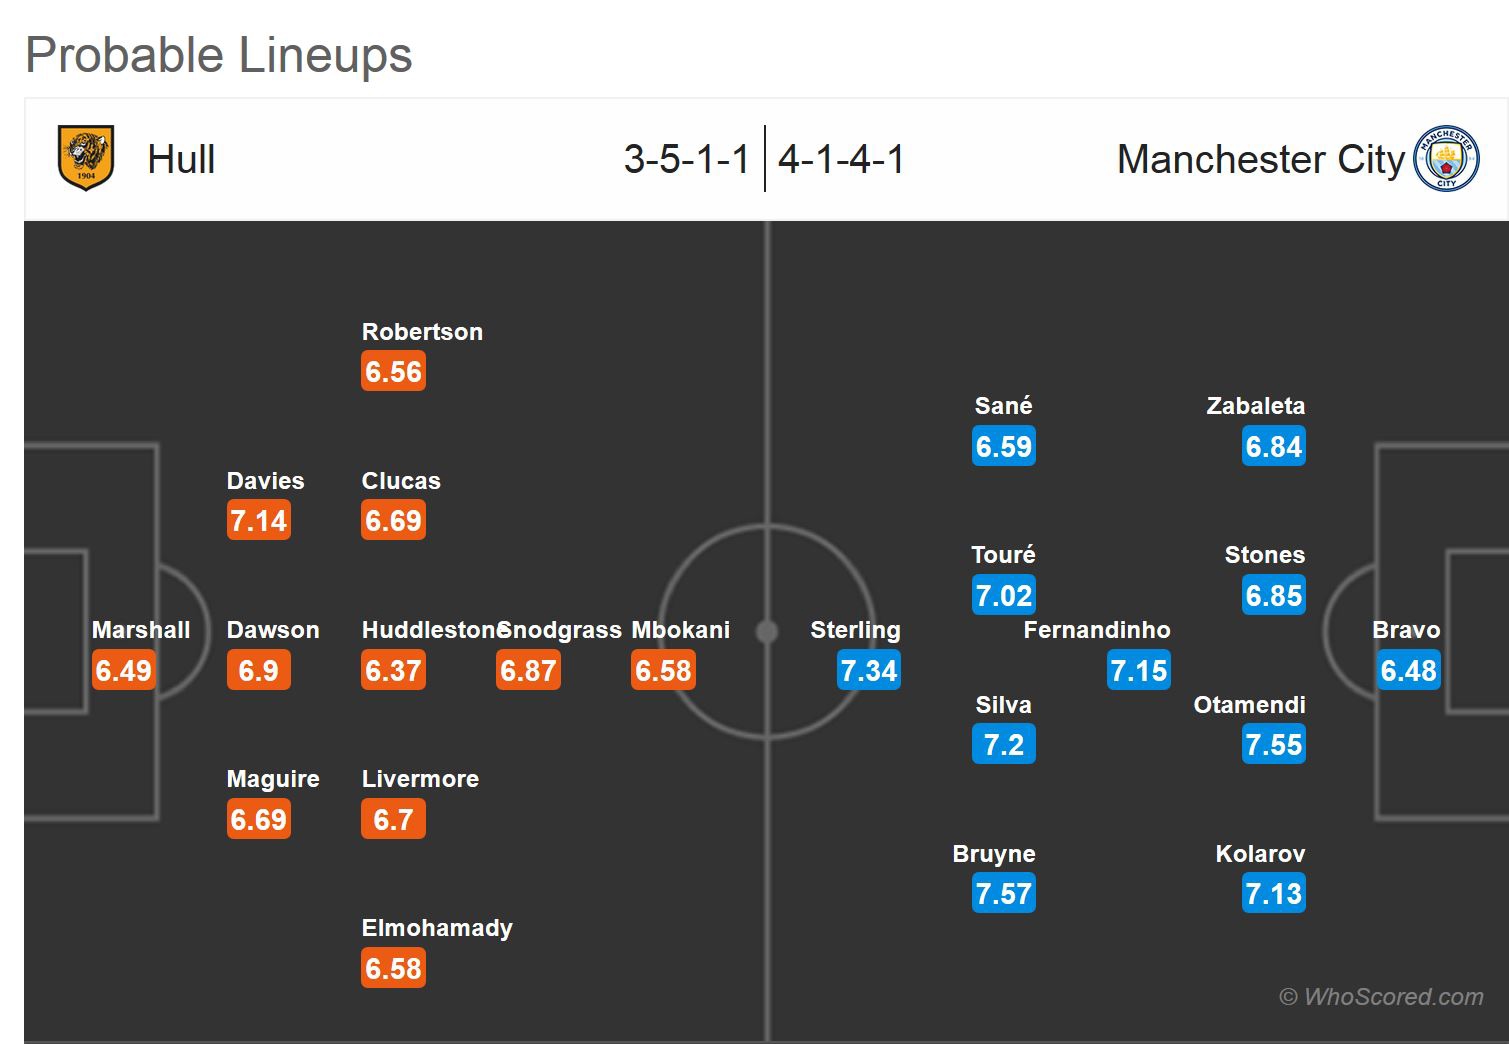Select Sterling's 7.34 rating badge
Viewport: 1509px width, 1044px height.
869,670
